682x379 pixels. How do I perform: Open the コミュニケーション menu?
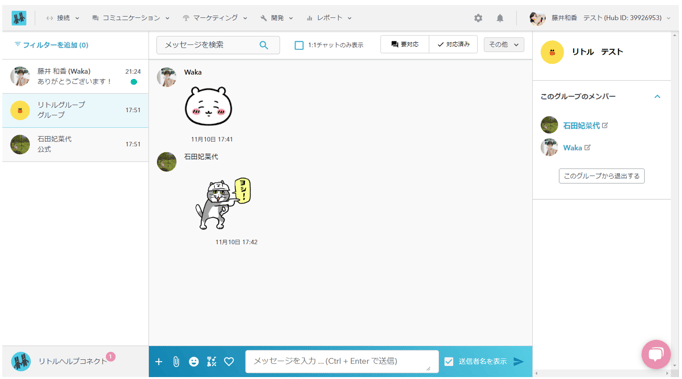point(130,18)
